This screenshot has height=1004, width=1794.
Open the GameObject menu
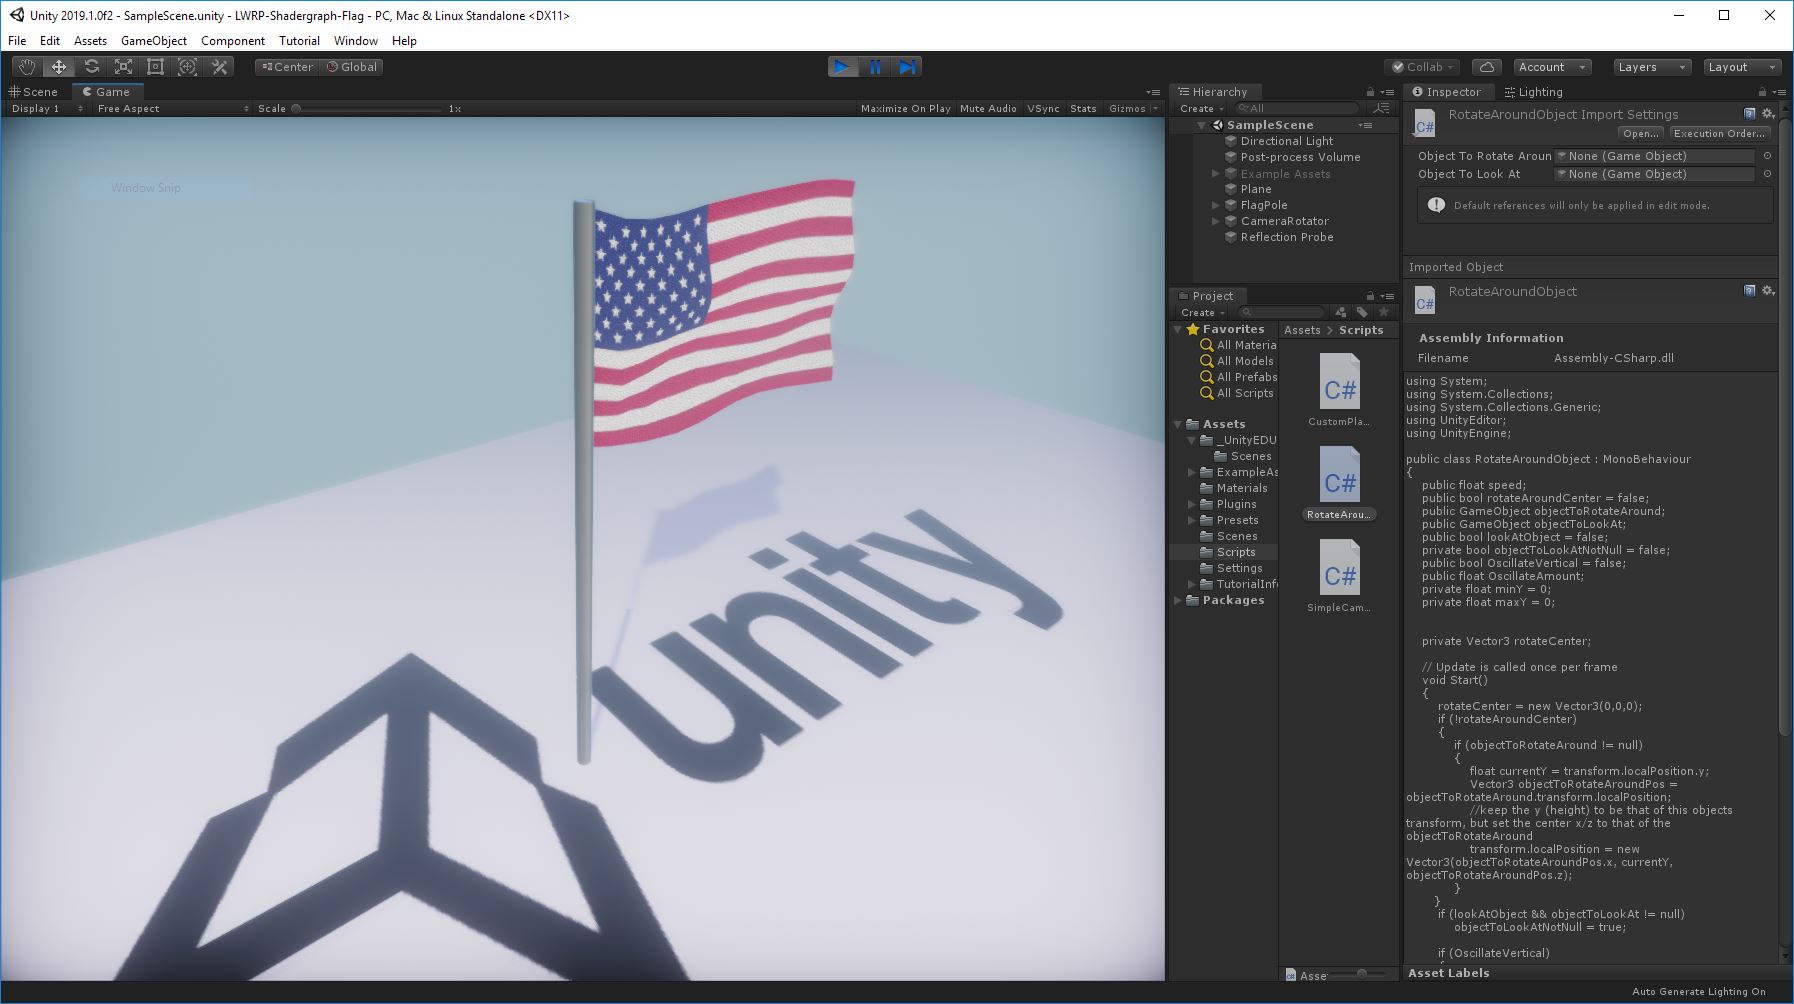[153, 41]
